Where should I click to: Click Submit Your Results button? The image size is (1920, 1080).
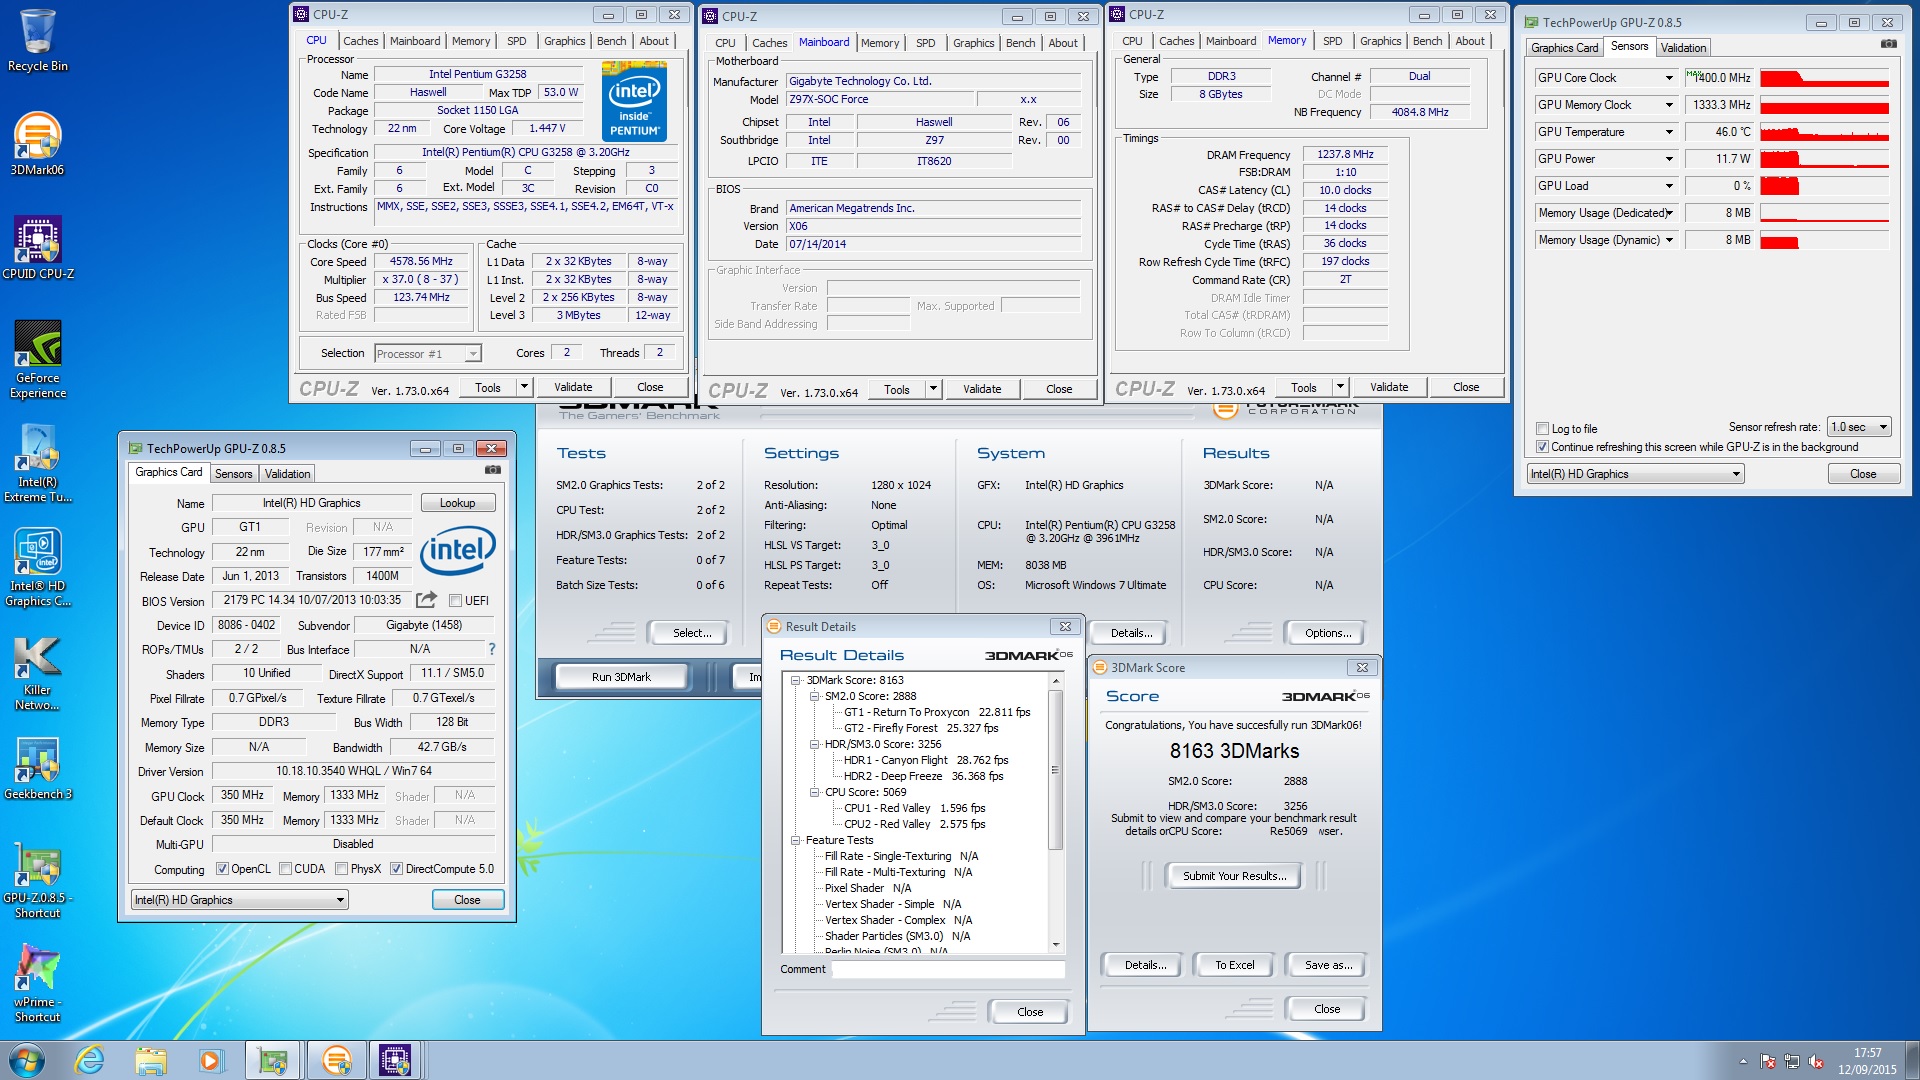point(1234,876)
